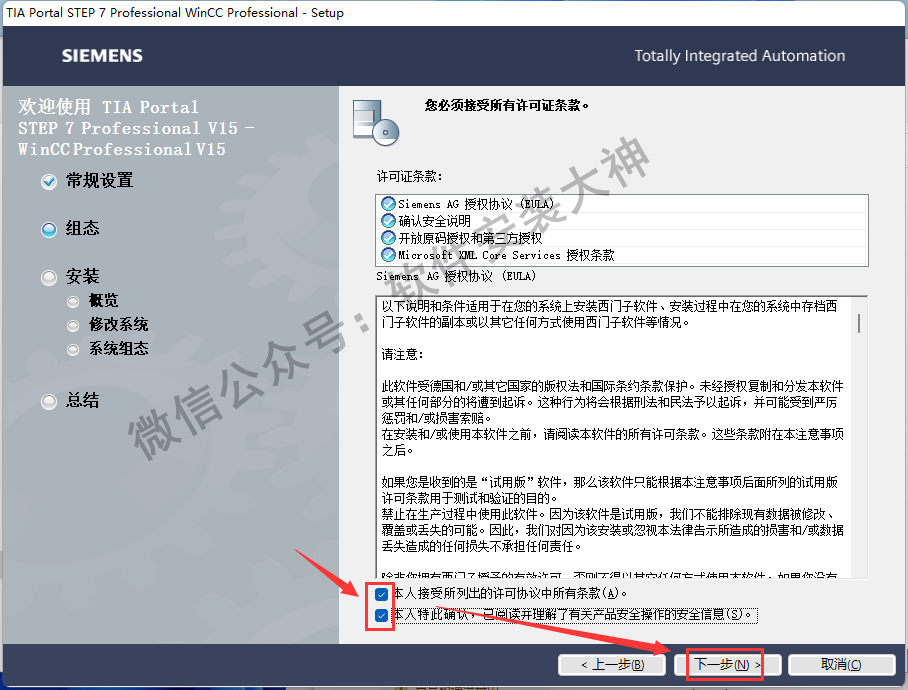908x690 pixels.
Task: Click grey indicator next to 系统组态
Action: pyautogui.click(x=73, y=350)
